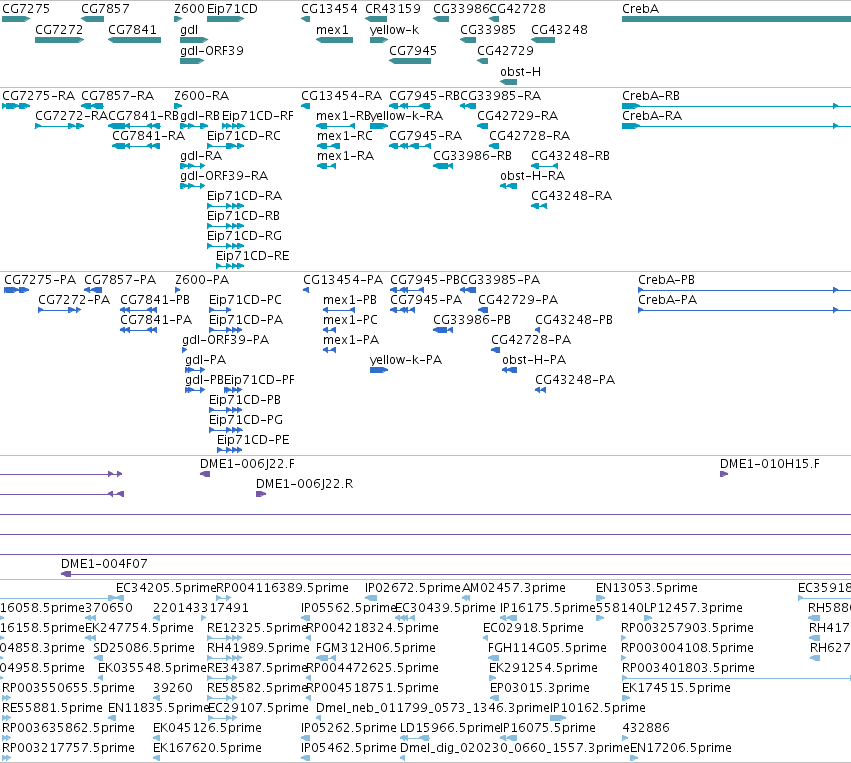Click the EC02918.5prime EST label
Screen dimensions: 851x763
tap(534, 628)
